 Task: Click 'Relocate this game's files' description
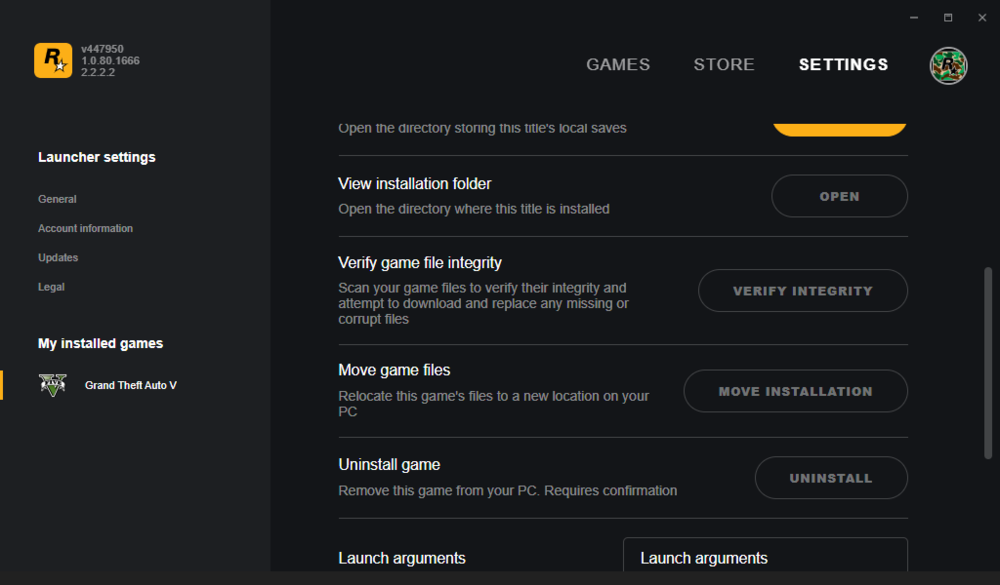coord(494,403)
